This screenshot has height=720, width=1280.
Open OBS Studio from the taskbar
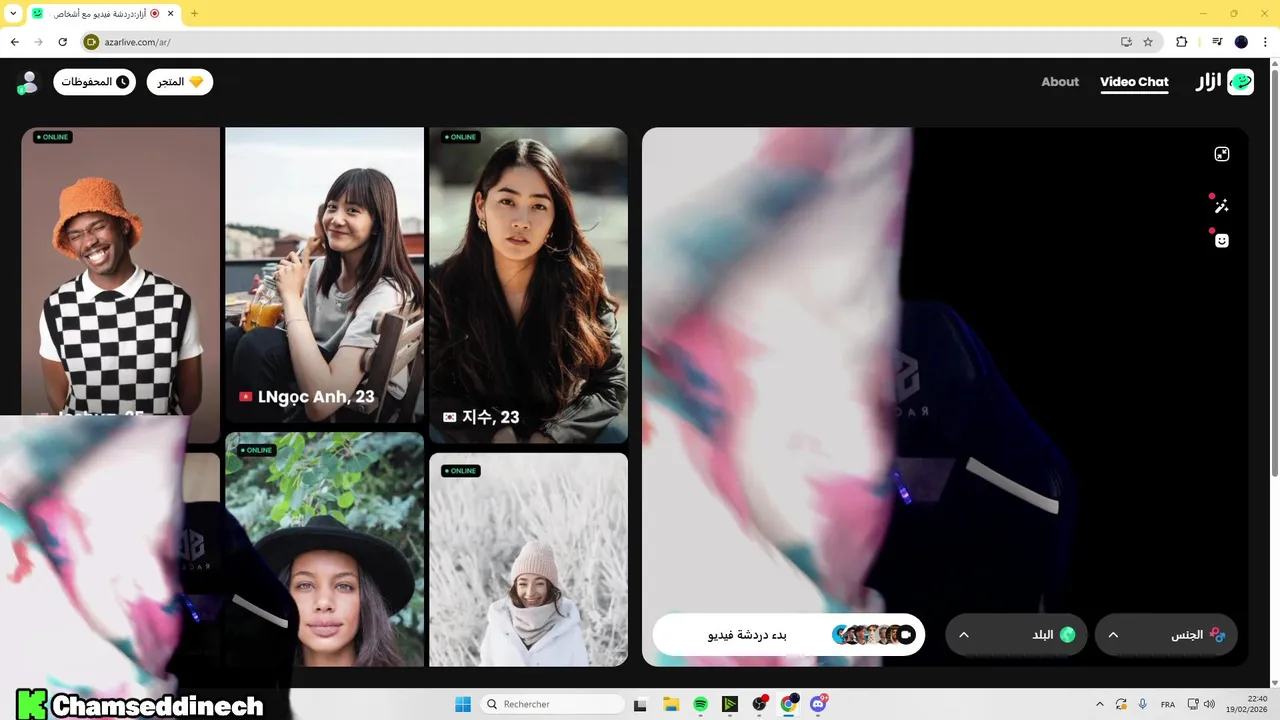pyautogui.click(x=760, y=704)
